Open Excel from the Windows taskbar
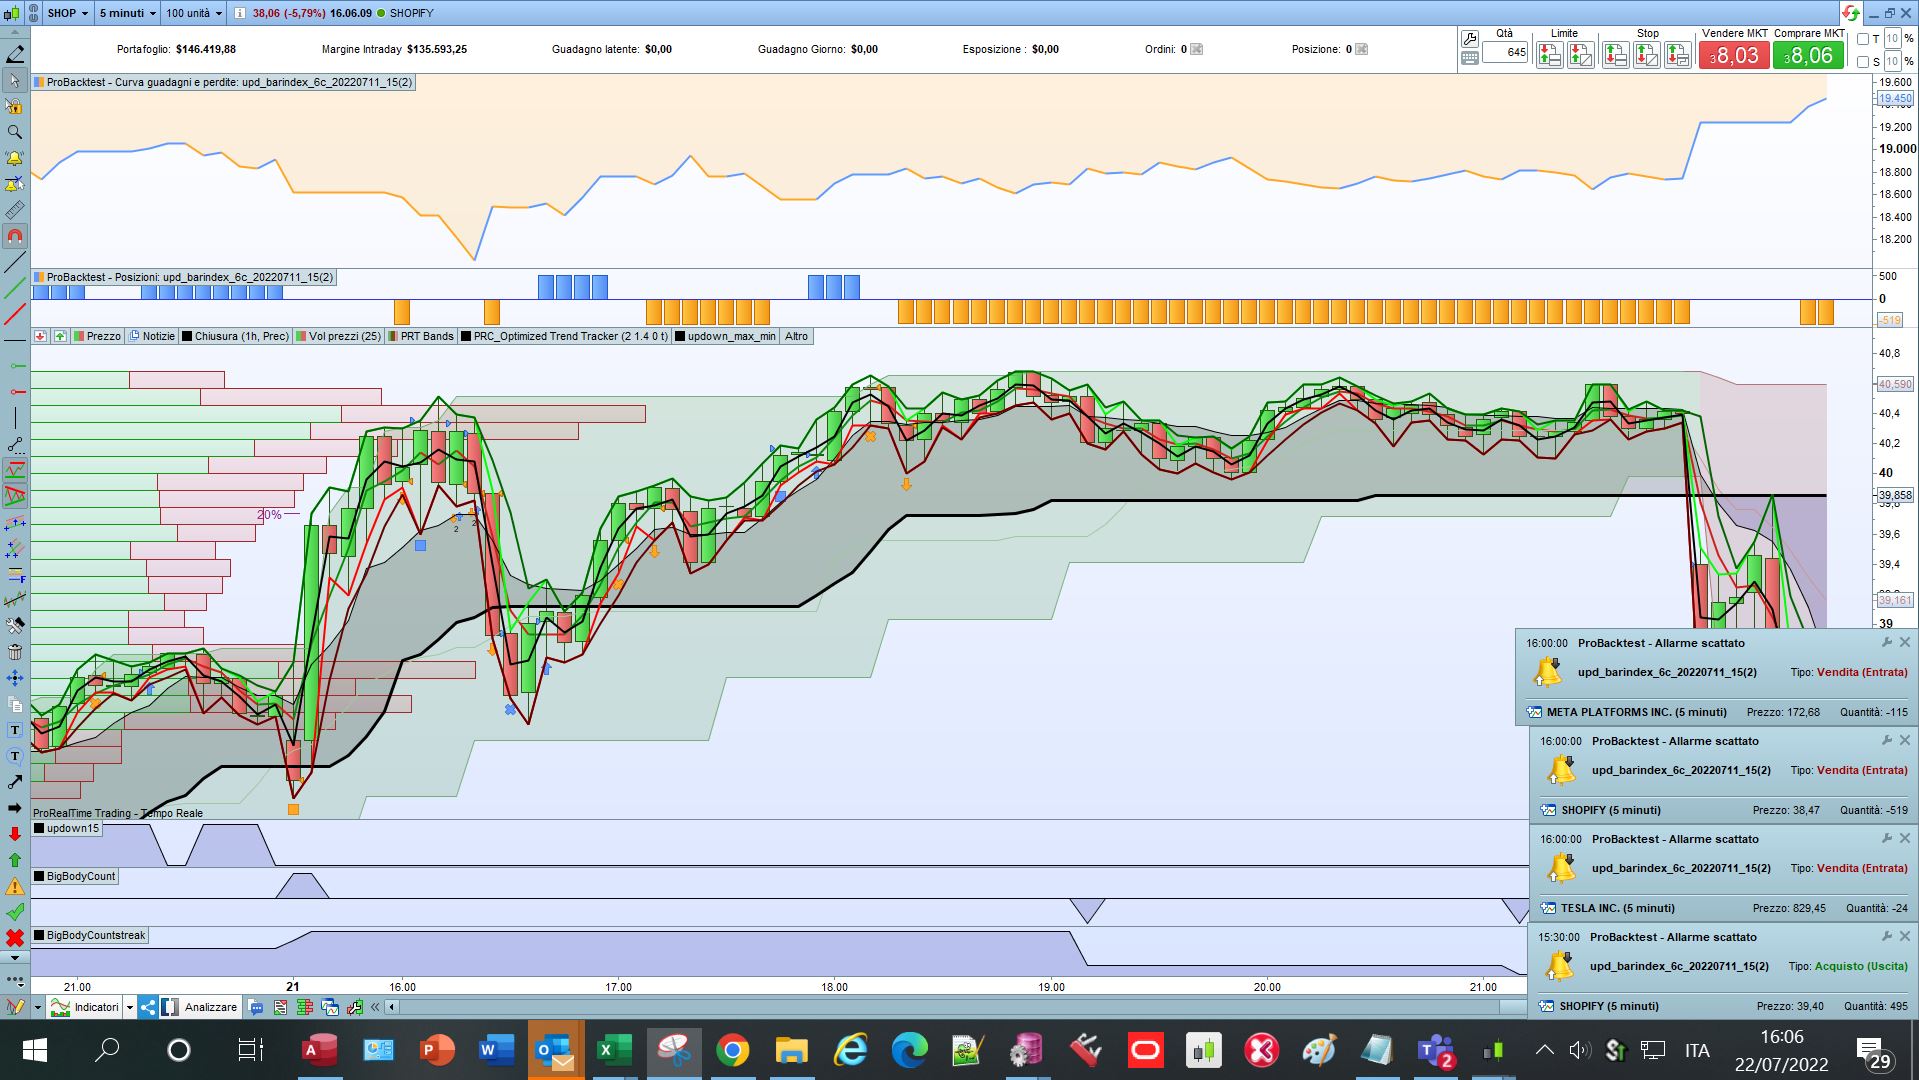Image resolution: width=1919 pixels, height=1080 pixels. [x=612, y=1050]
